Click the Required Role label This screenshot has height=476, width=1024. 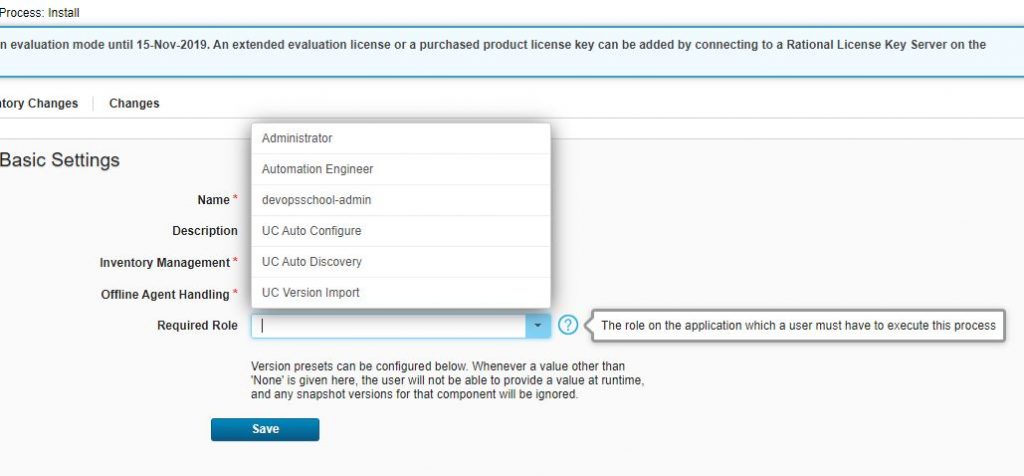197,326
